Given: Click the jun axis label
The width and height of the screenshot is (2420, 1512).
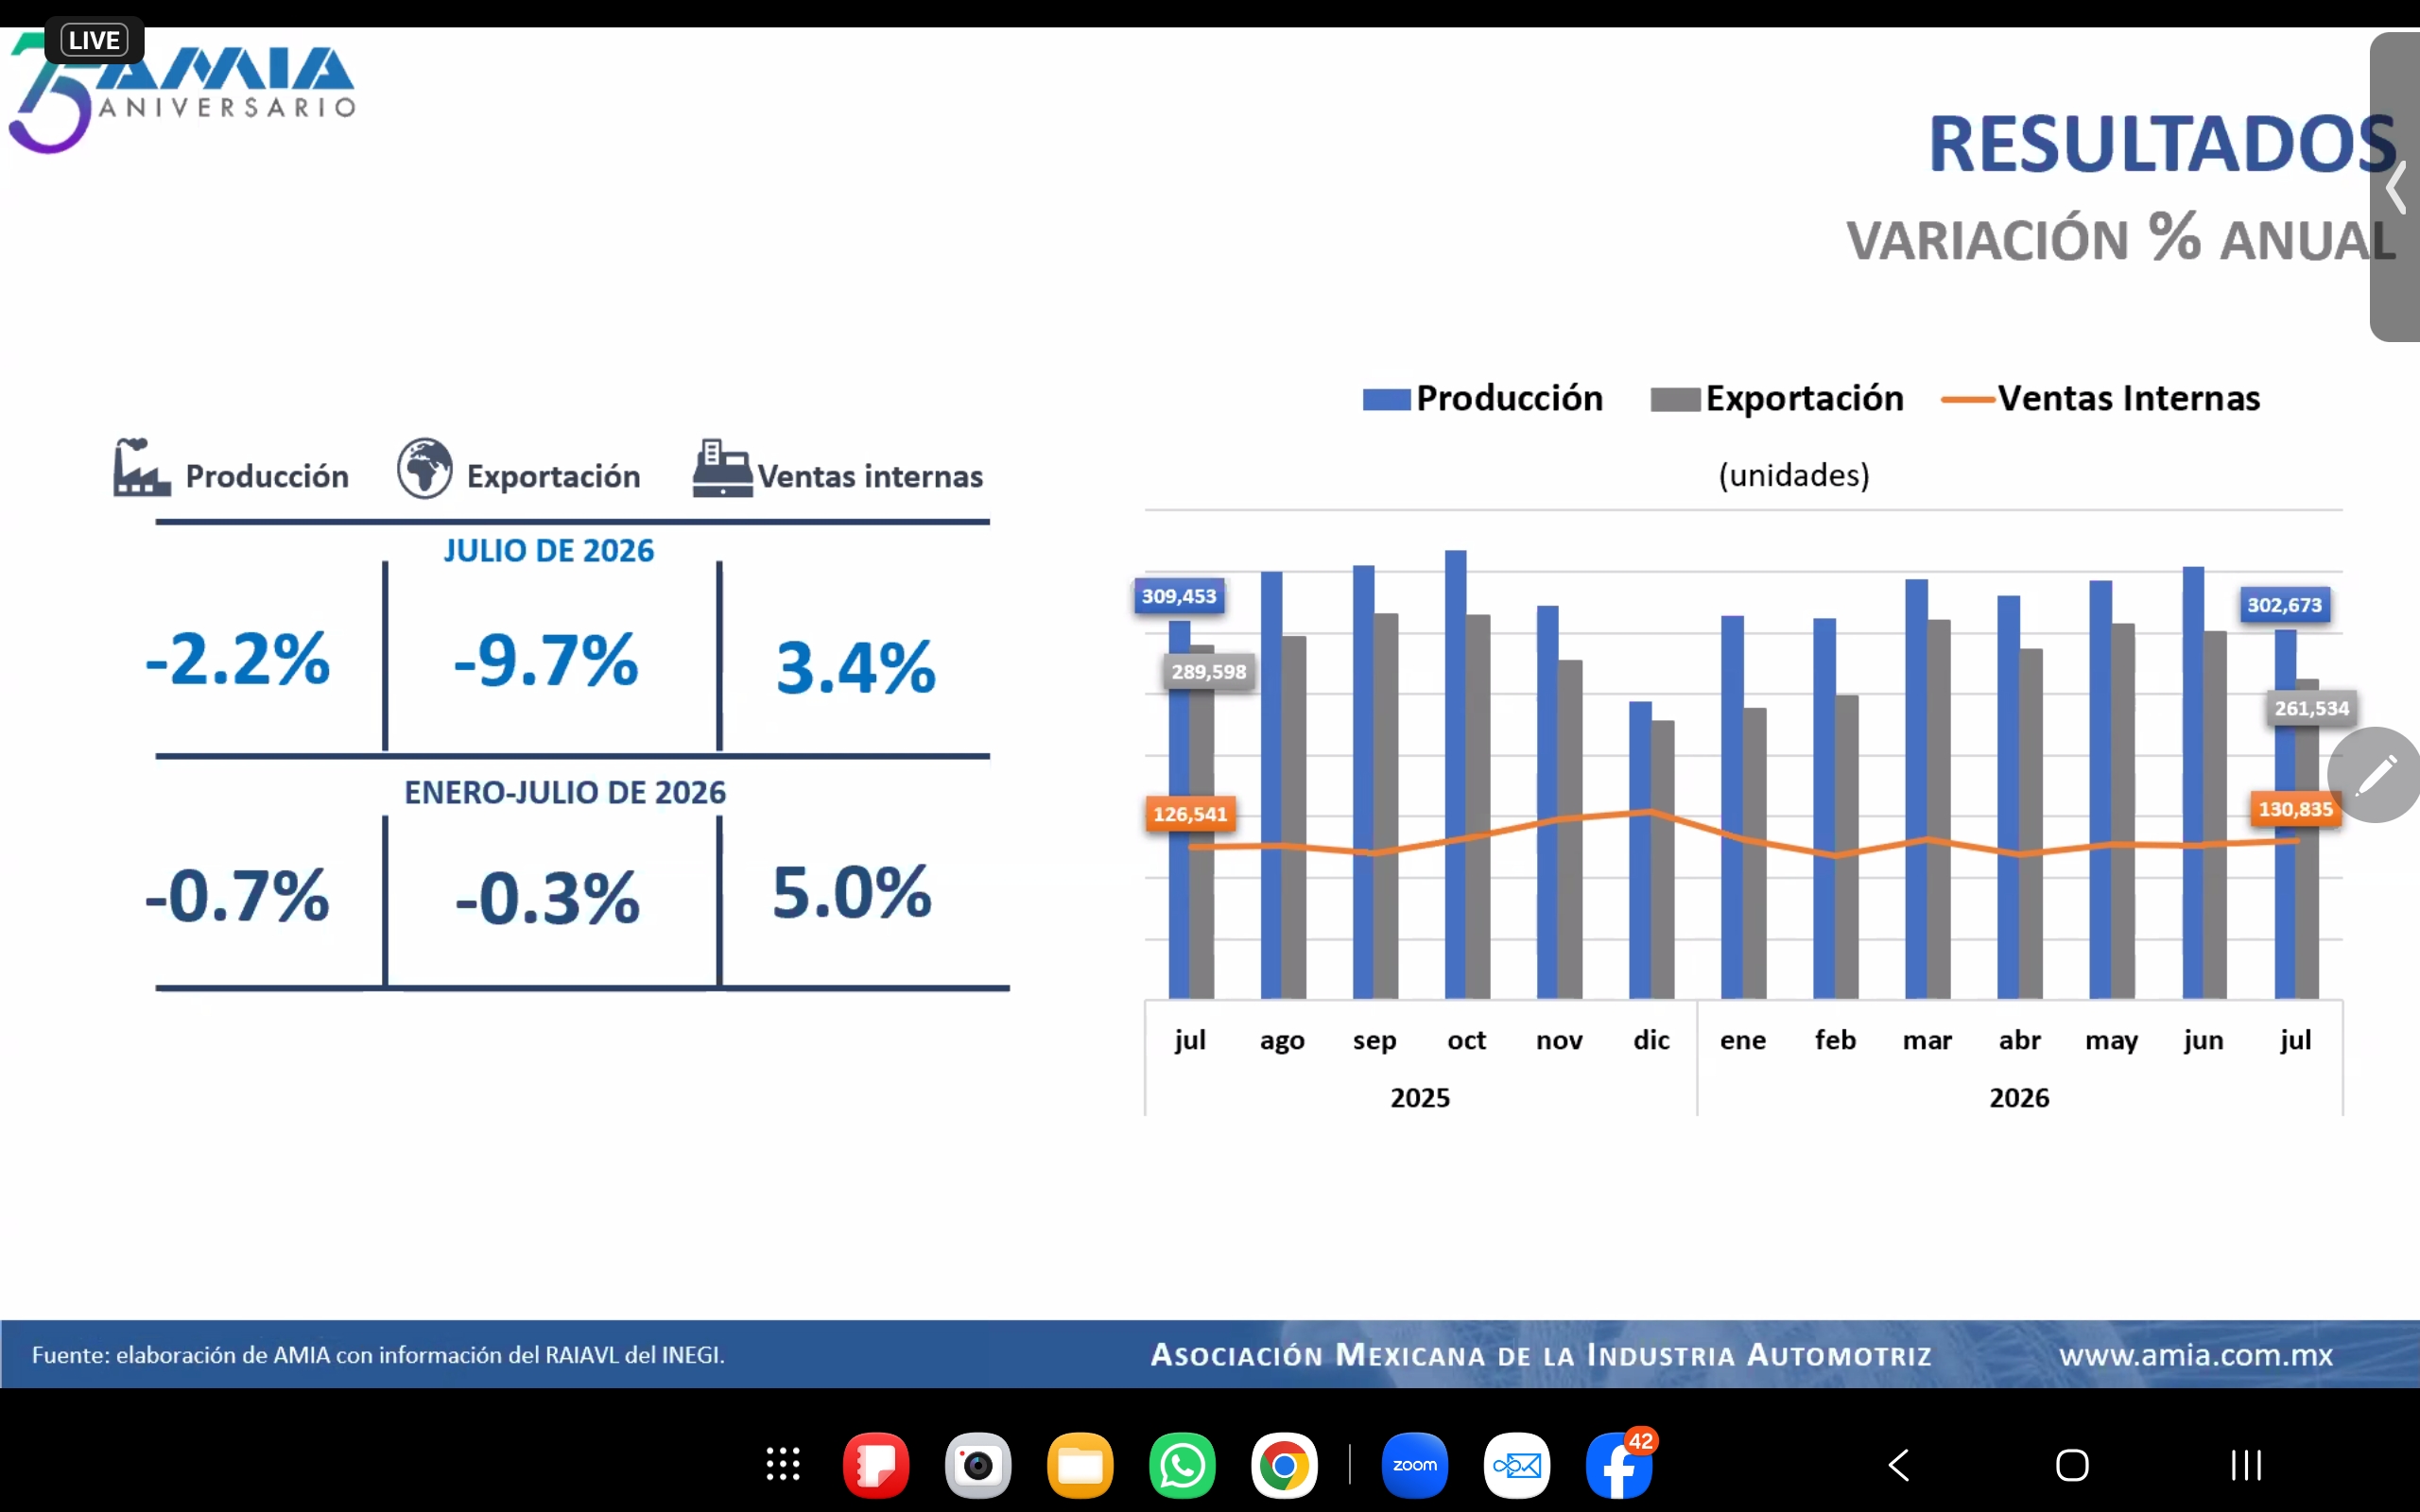Looking at the screenshot, I should pos(2203,1042).
